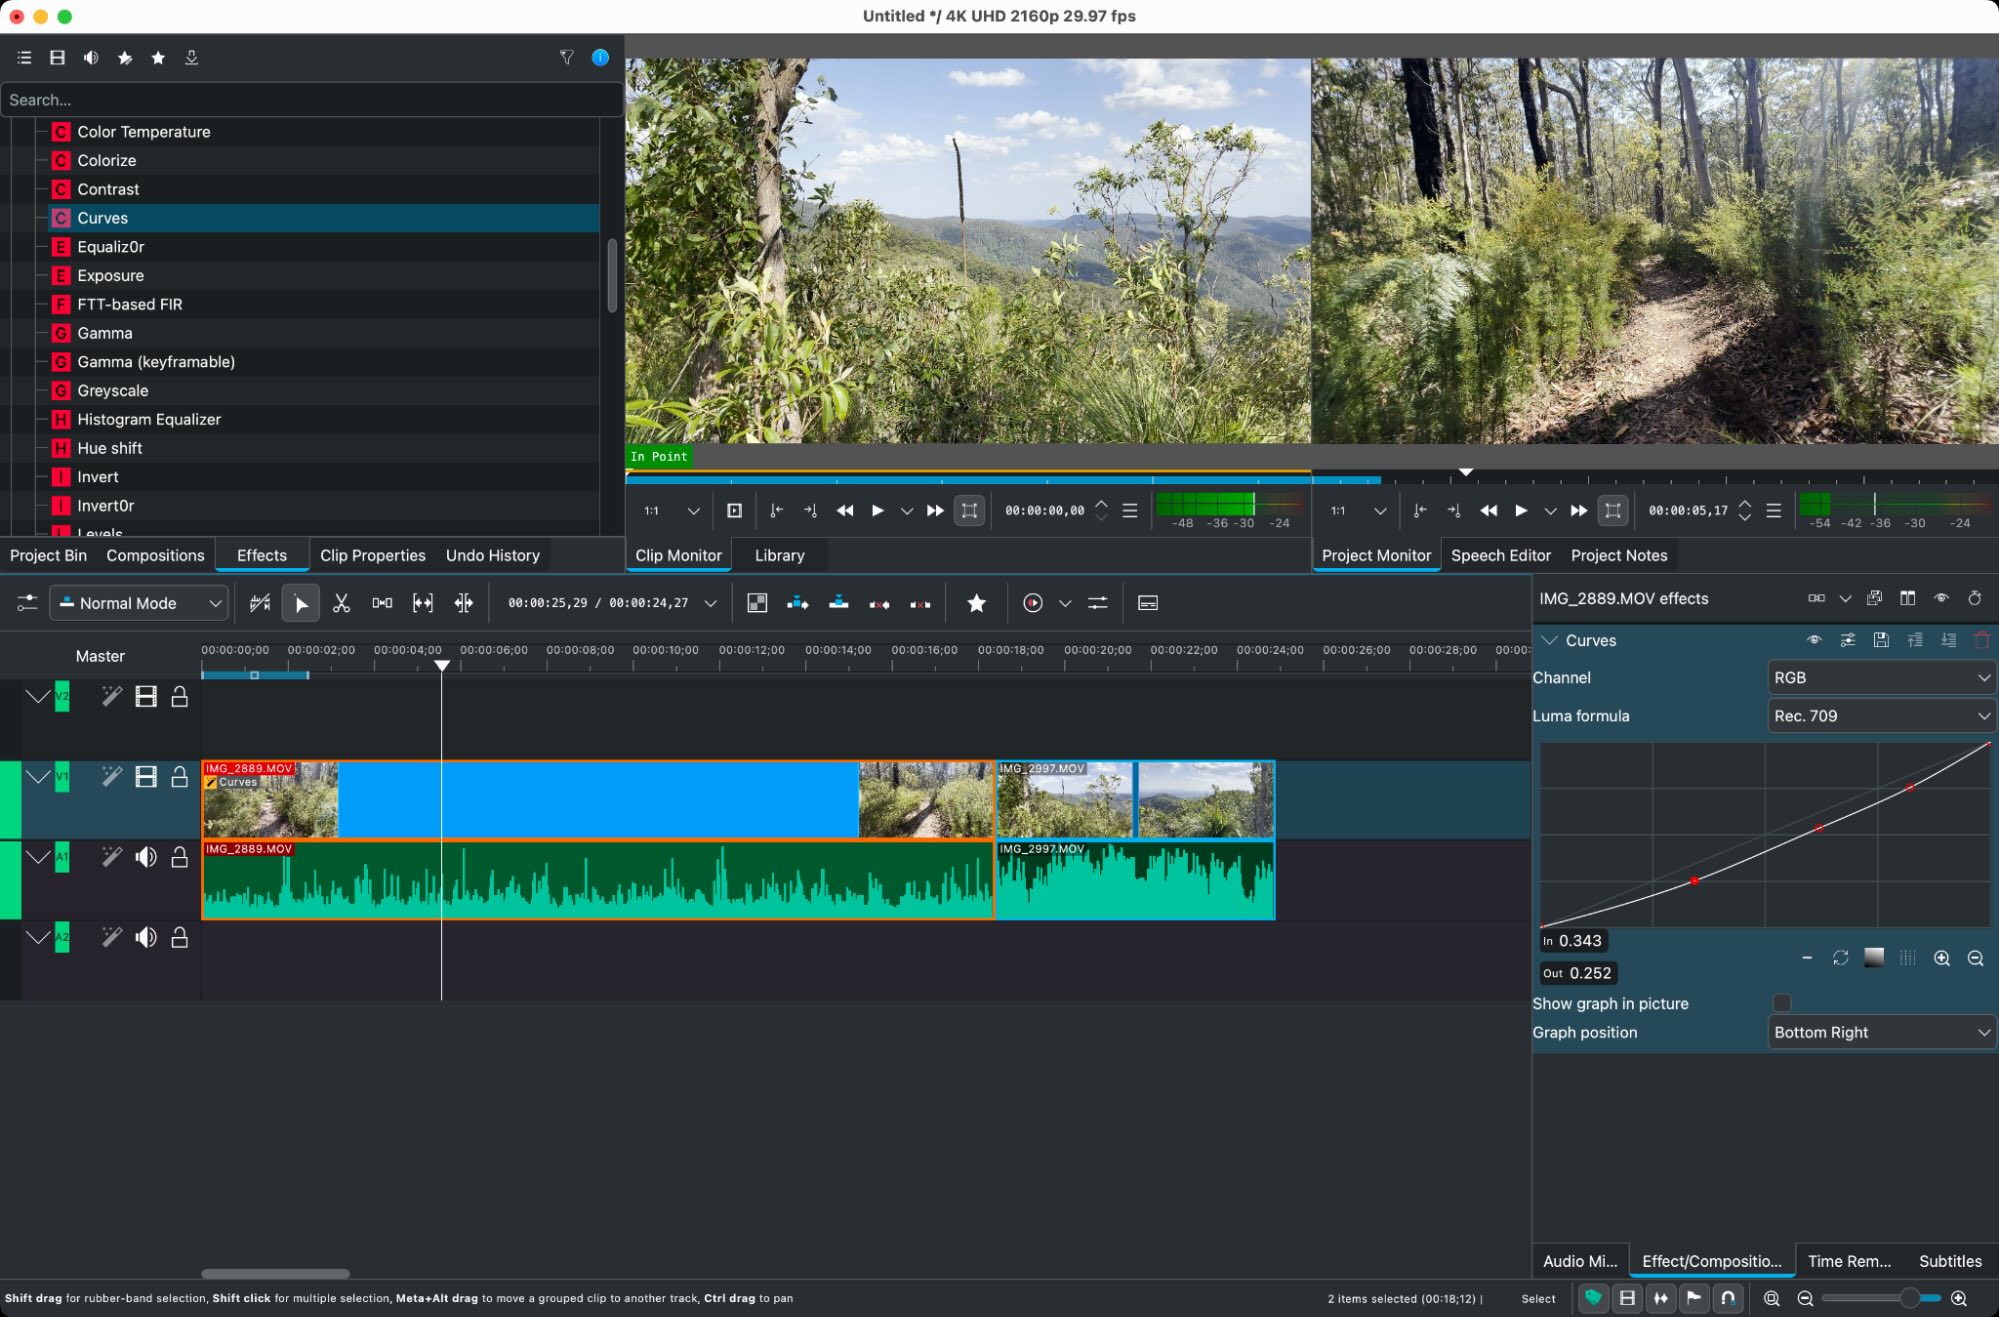Lock the V1 video track
Screen dimensions: 1999x1317
pyautogui.click(x=179, y=777)
